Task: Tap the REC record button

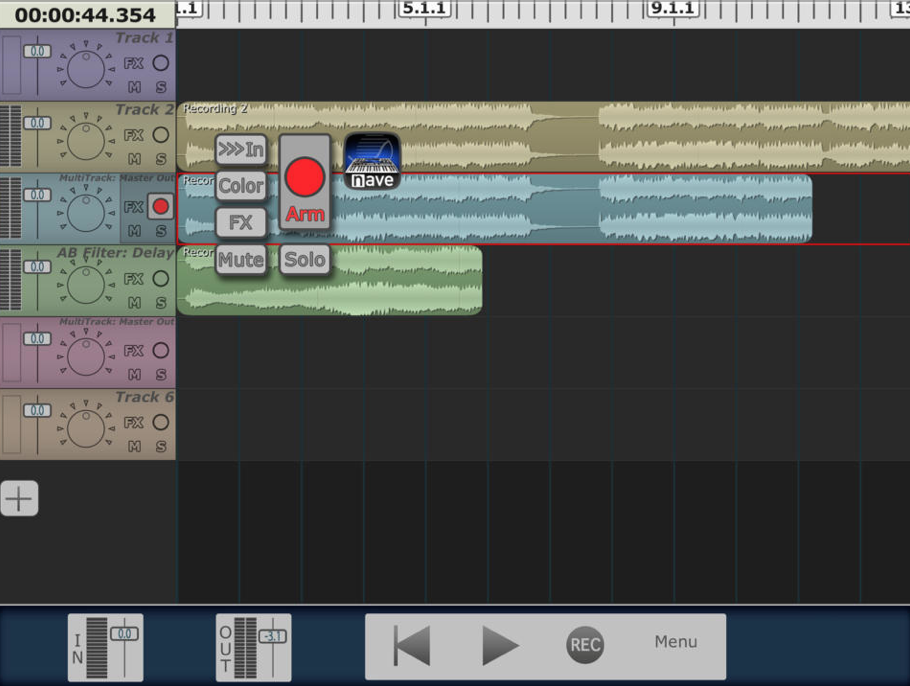Action: coord(585,645)
